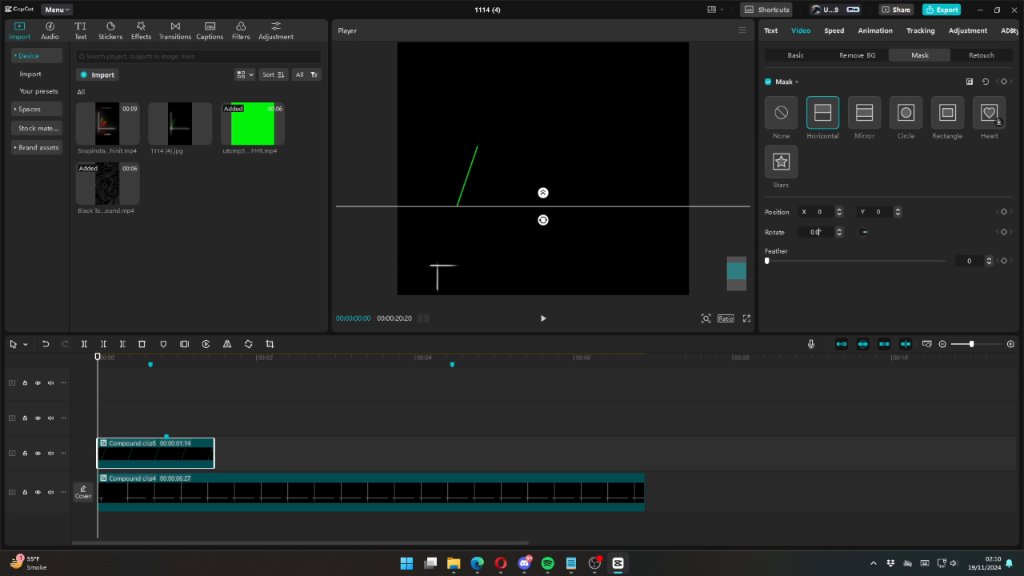Expand the Sort options dropdown
The width and height of the screenshot is (1024, 576).
(273, 74)
